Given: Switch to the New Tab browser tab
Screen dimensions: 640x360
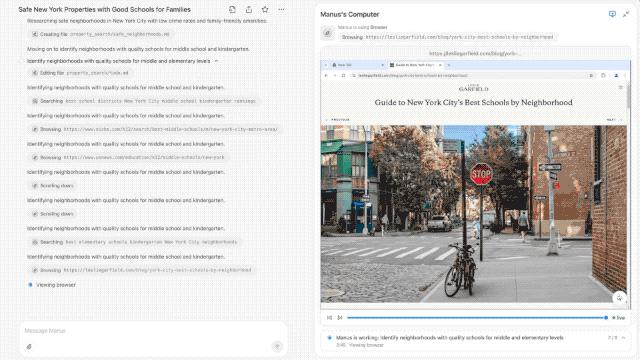Looking at the screenshot, I should 358,65.
